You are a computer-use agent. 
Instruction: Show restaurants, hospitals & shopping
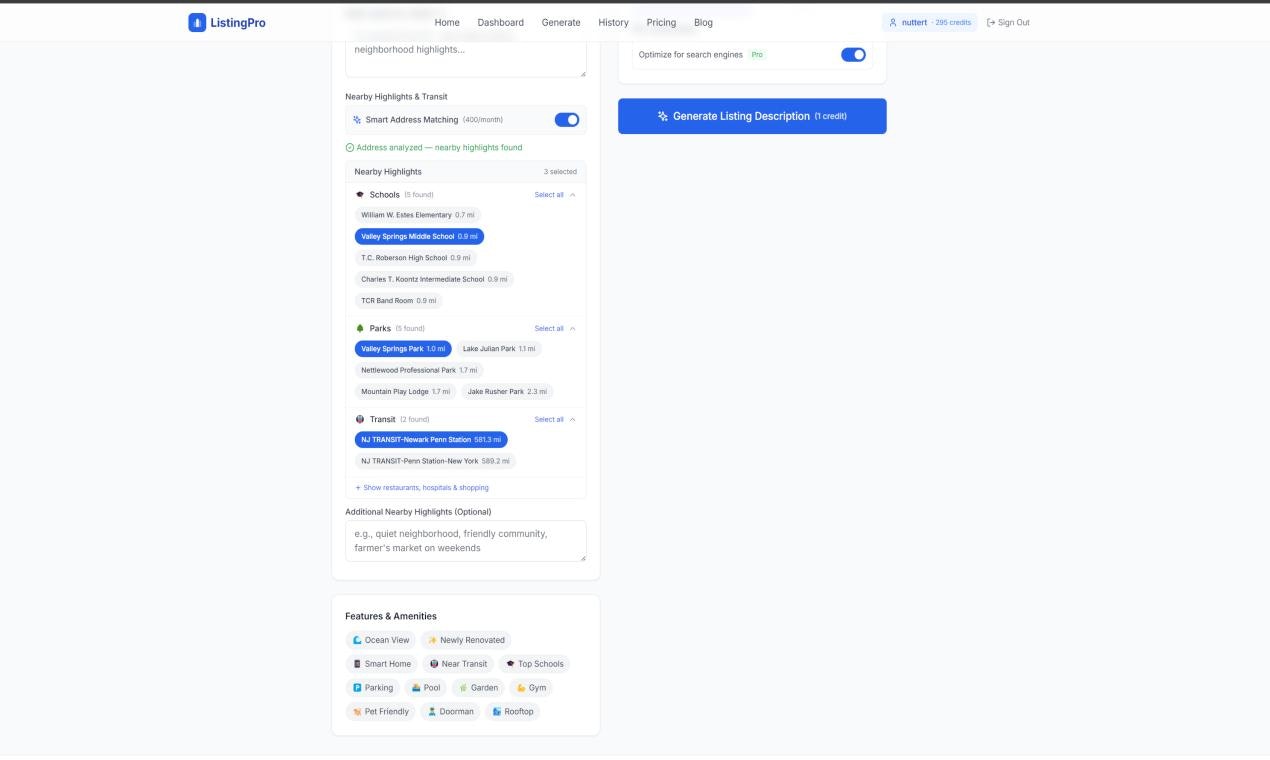tap(422, 488)
